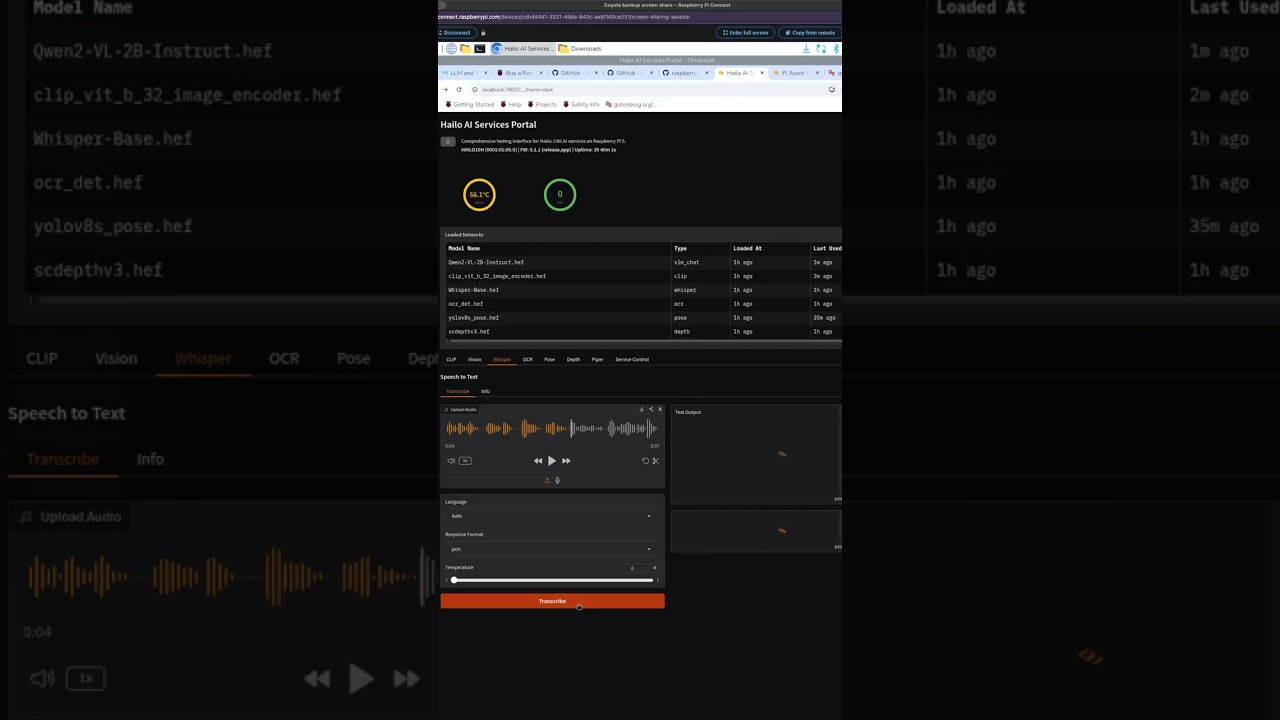Switch to the OCR tab
This screenshot has width=1280, height=720.
pyautogui.click(x=528, y=359)
